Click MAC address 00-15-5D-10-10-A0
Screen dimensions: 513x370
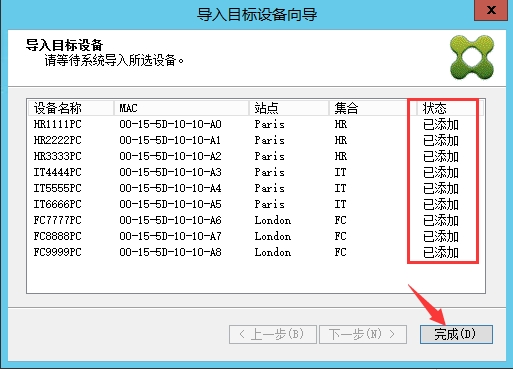pos(170,124)
